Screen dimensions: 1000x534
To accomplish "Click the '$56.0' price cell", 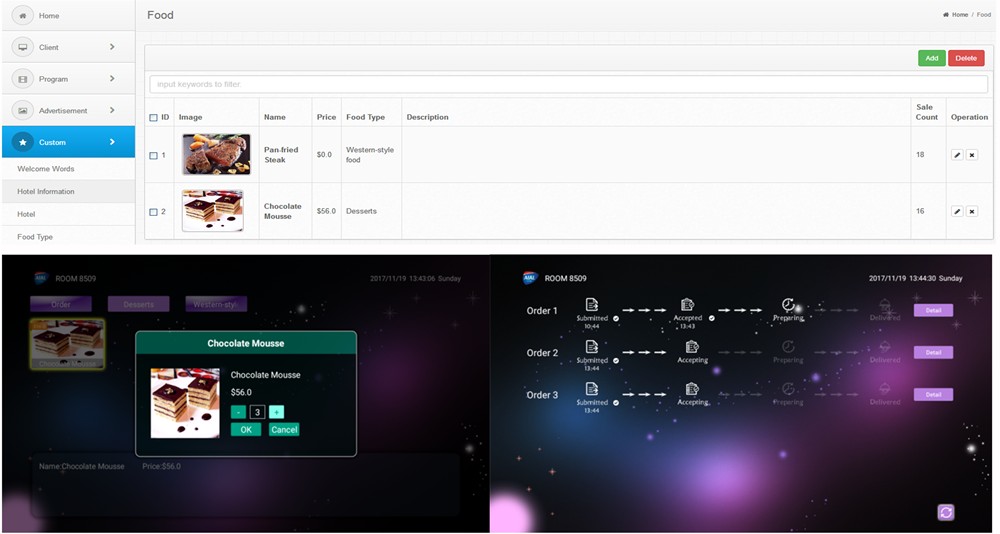I will [x=326, y=211].
